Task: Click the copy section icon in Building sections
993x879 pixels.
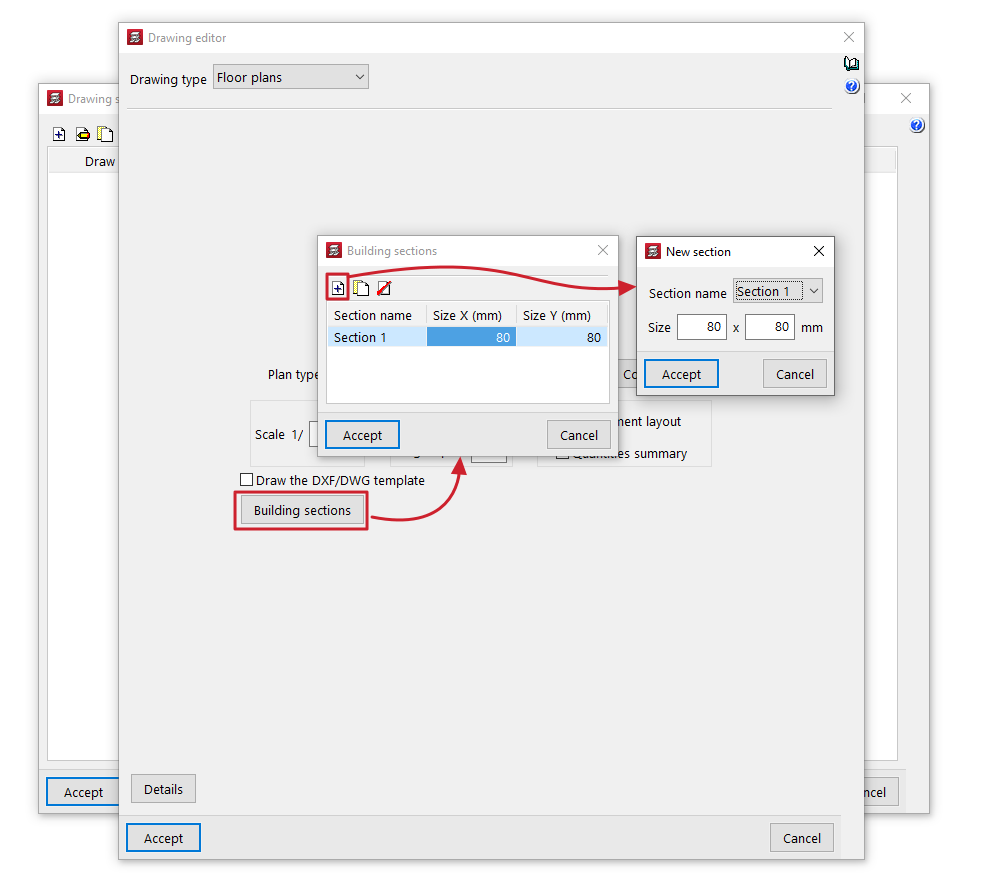Action: point(361,288)
